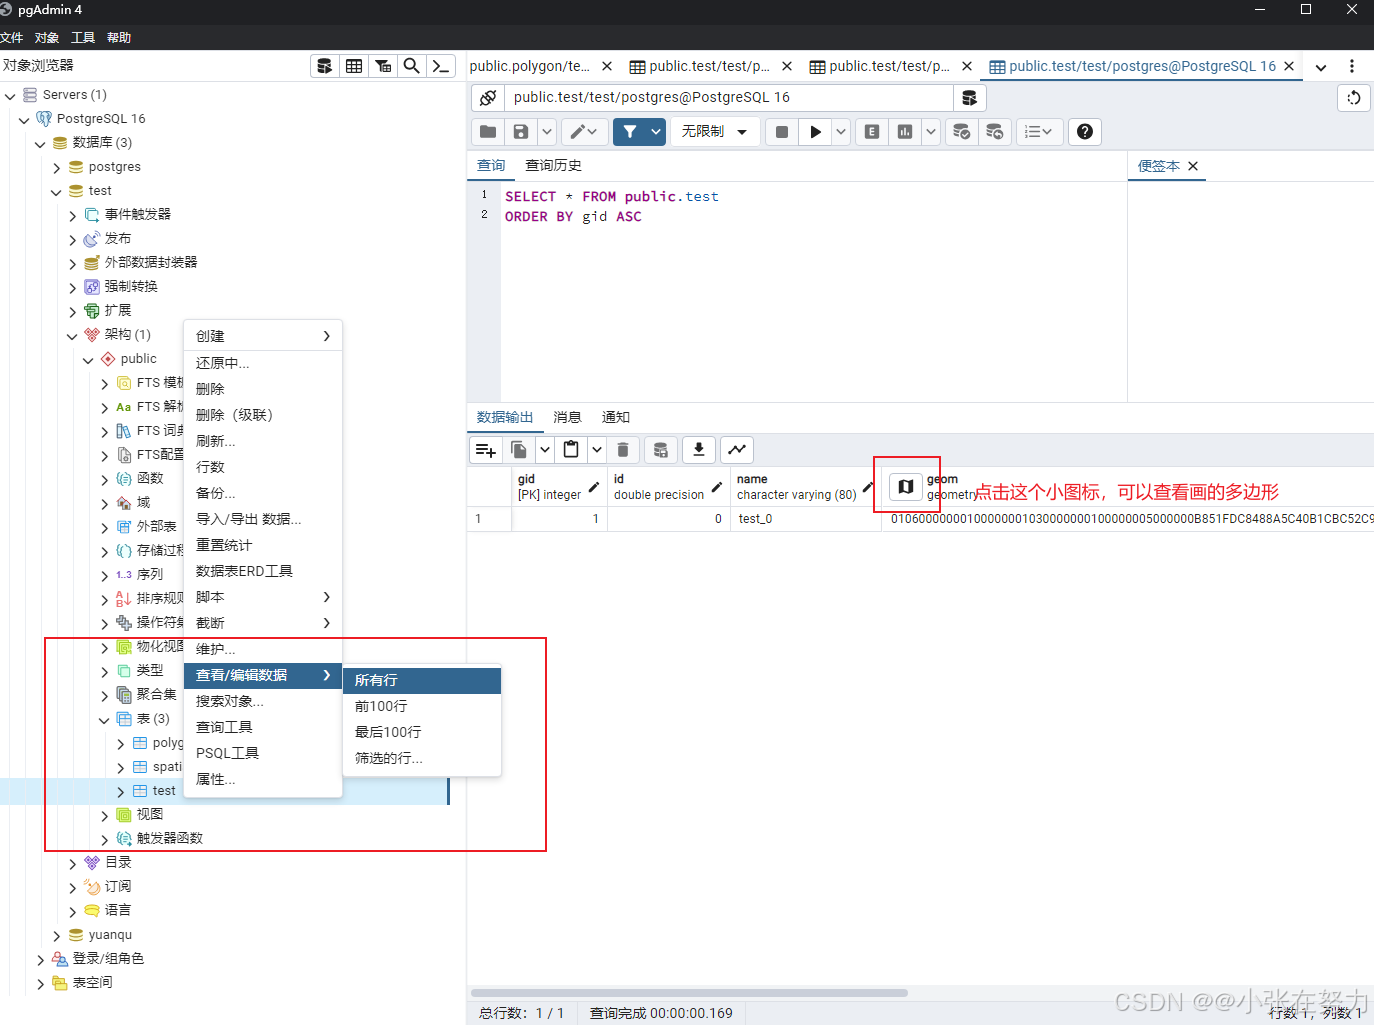The height and width of the screenshot is (1025, 1374).
Task: Click the connection address field
Action: 728,97
